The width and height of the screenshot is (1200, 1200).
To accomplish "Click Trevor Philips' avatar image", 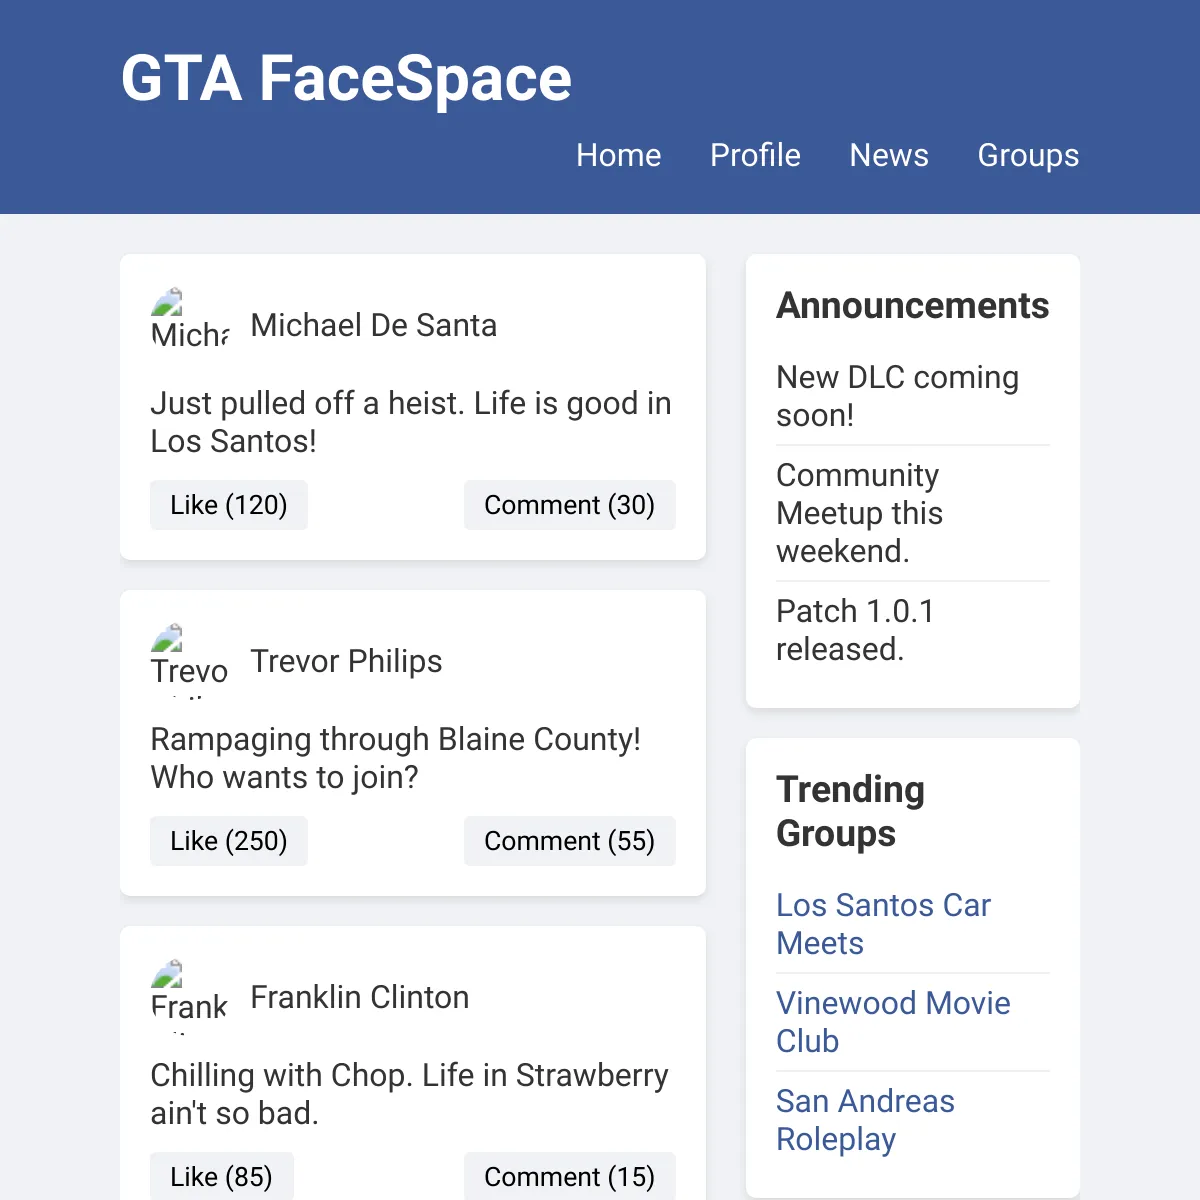I will 190,661.
